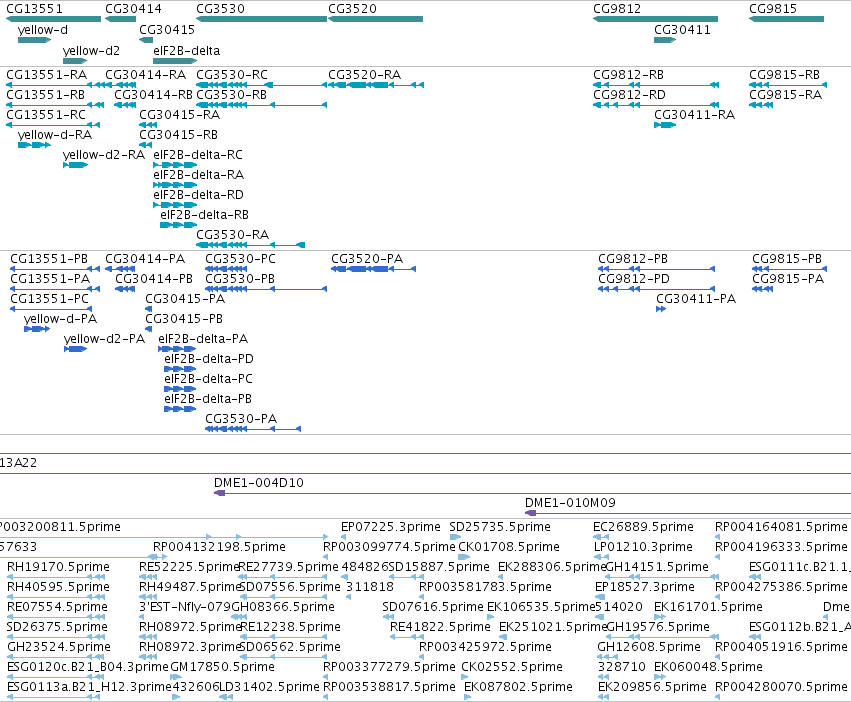Select protein CG9812-PD
This screenshot has height=702, width=851.
click(657, 289)
